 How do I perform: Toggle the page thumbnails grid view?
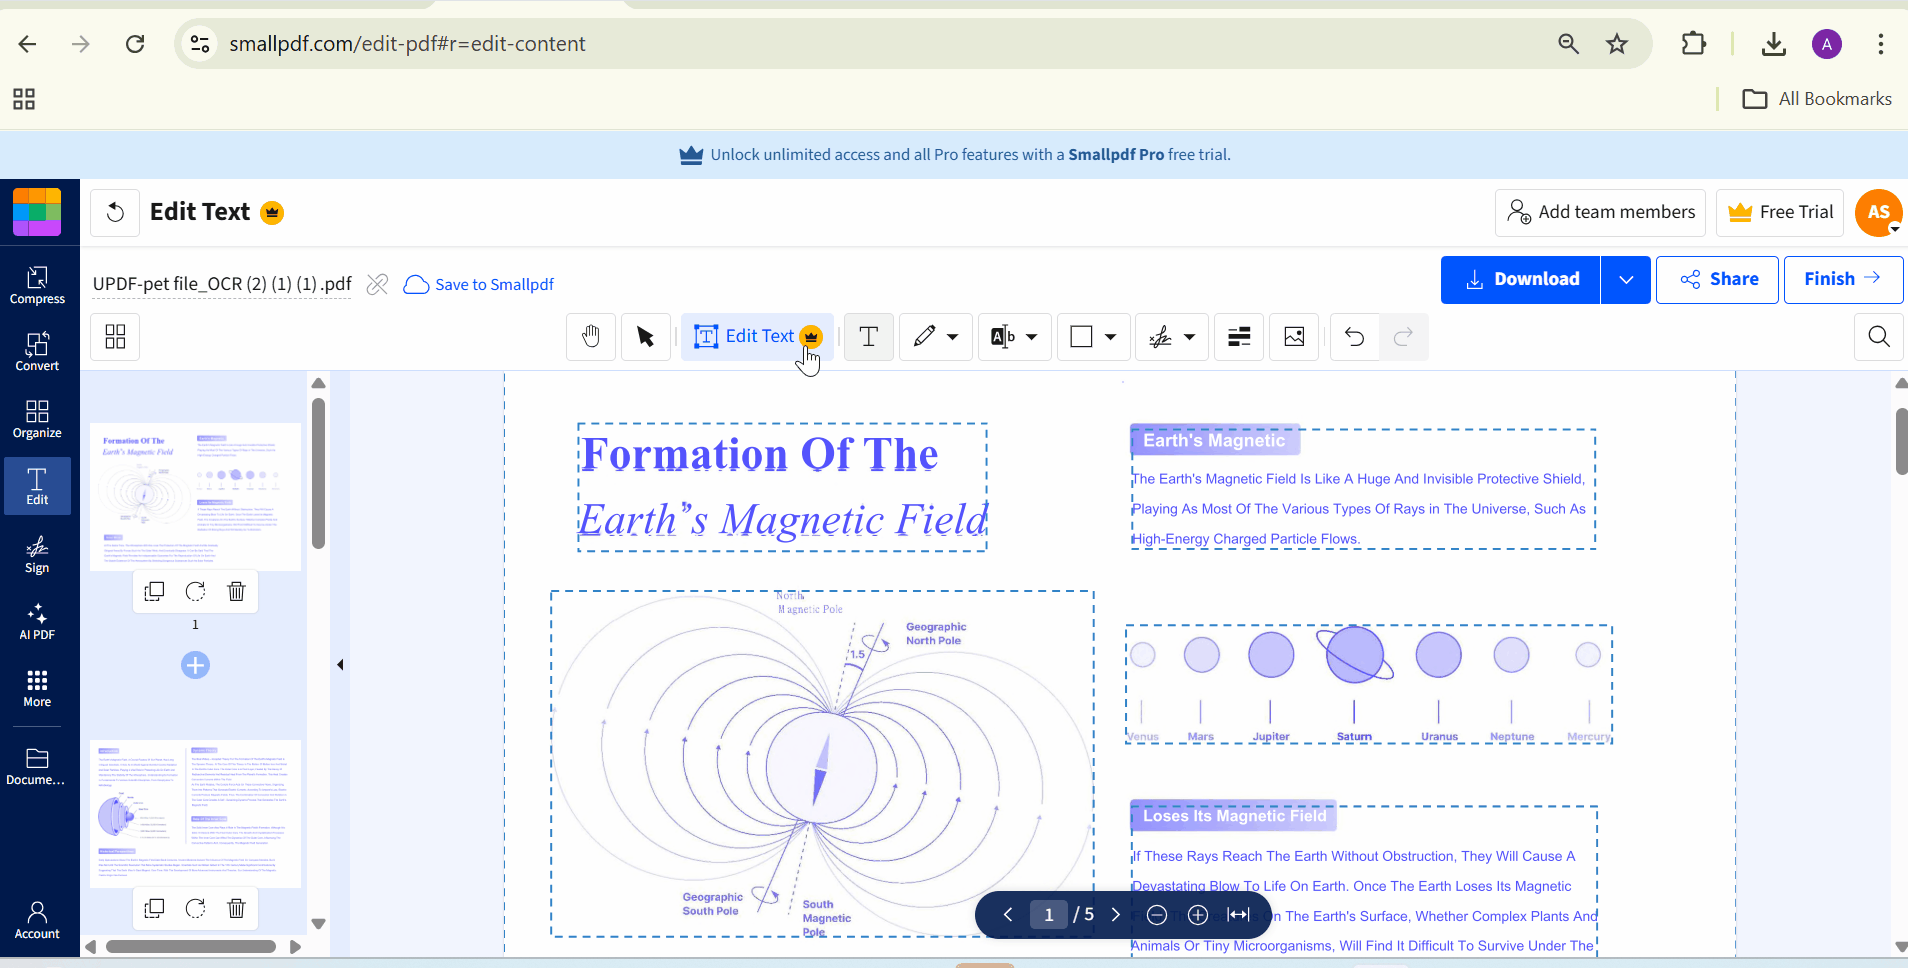pyautogui.click(x=115, y=337)
